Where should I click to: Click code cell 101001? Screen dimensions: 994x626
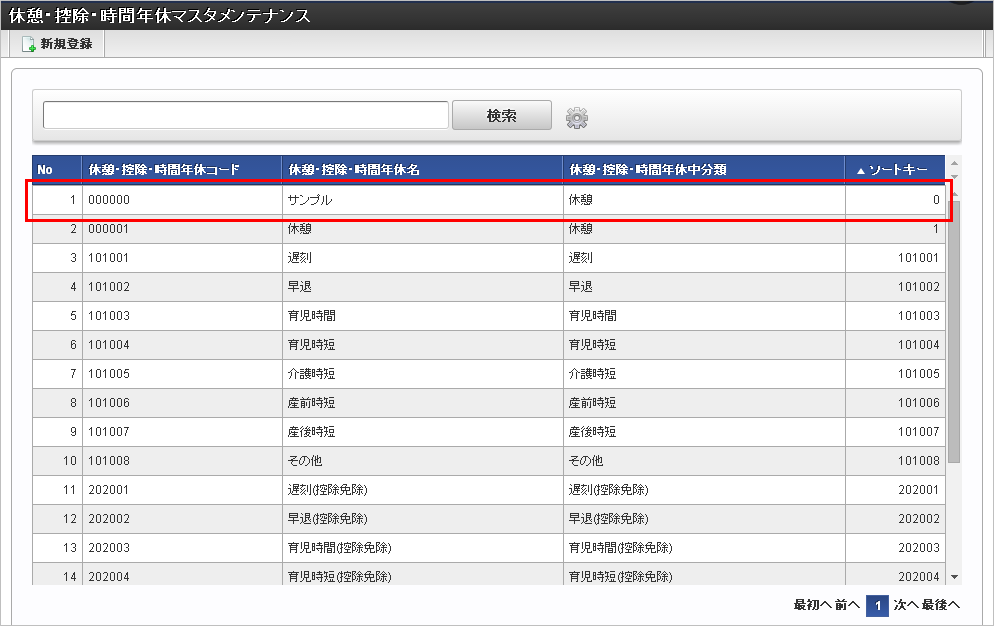click(x=182, y=258)
